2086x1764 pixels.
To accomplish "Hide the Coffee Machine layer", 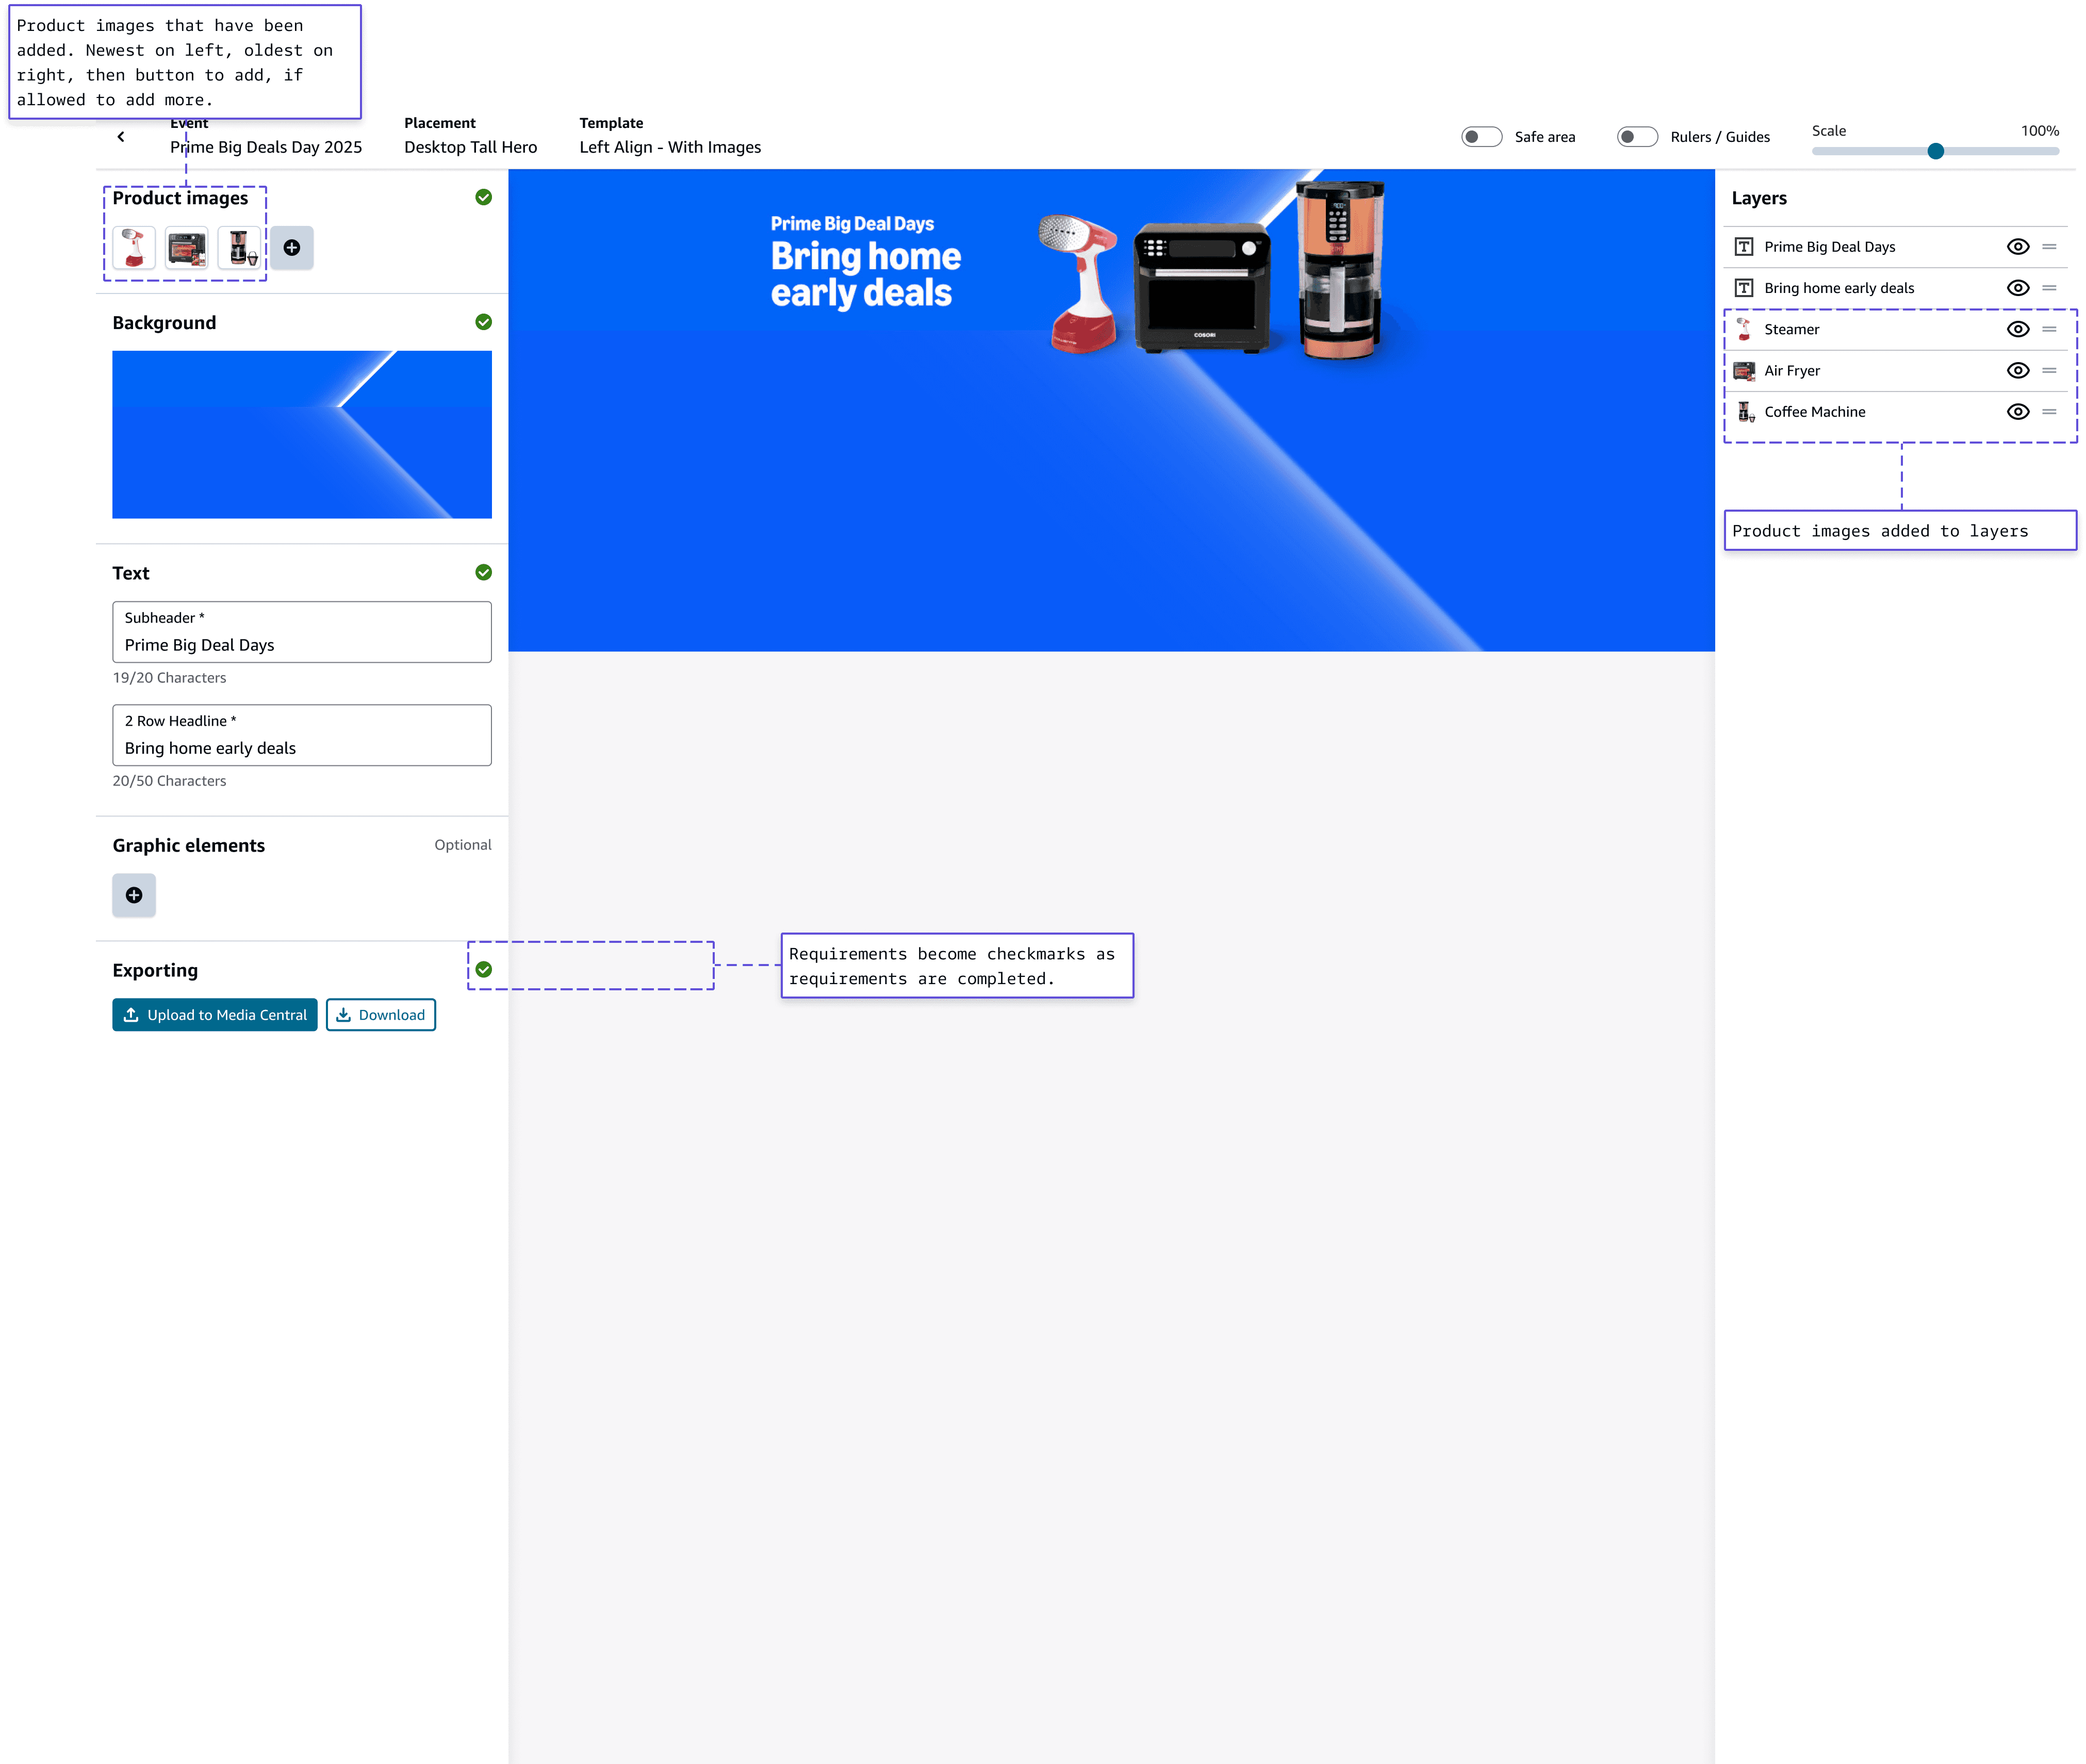I will pos(2018,412).
